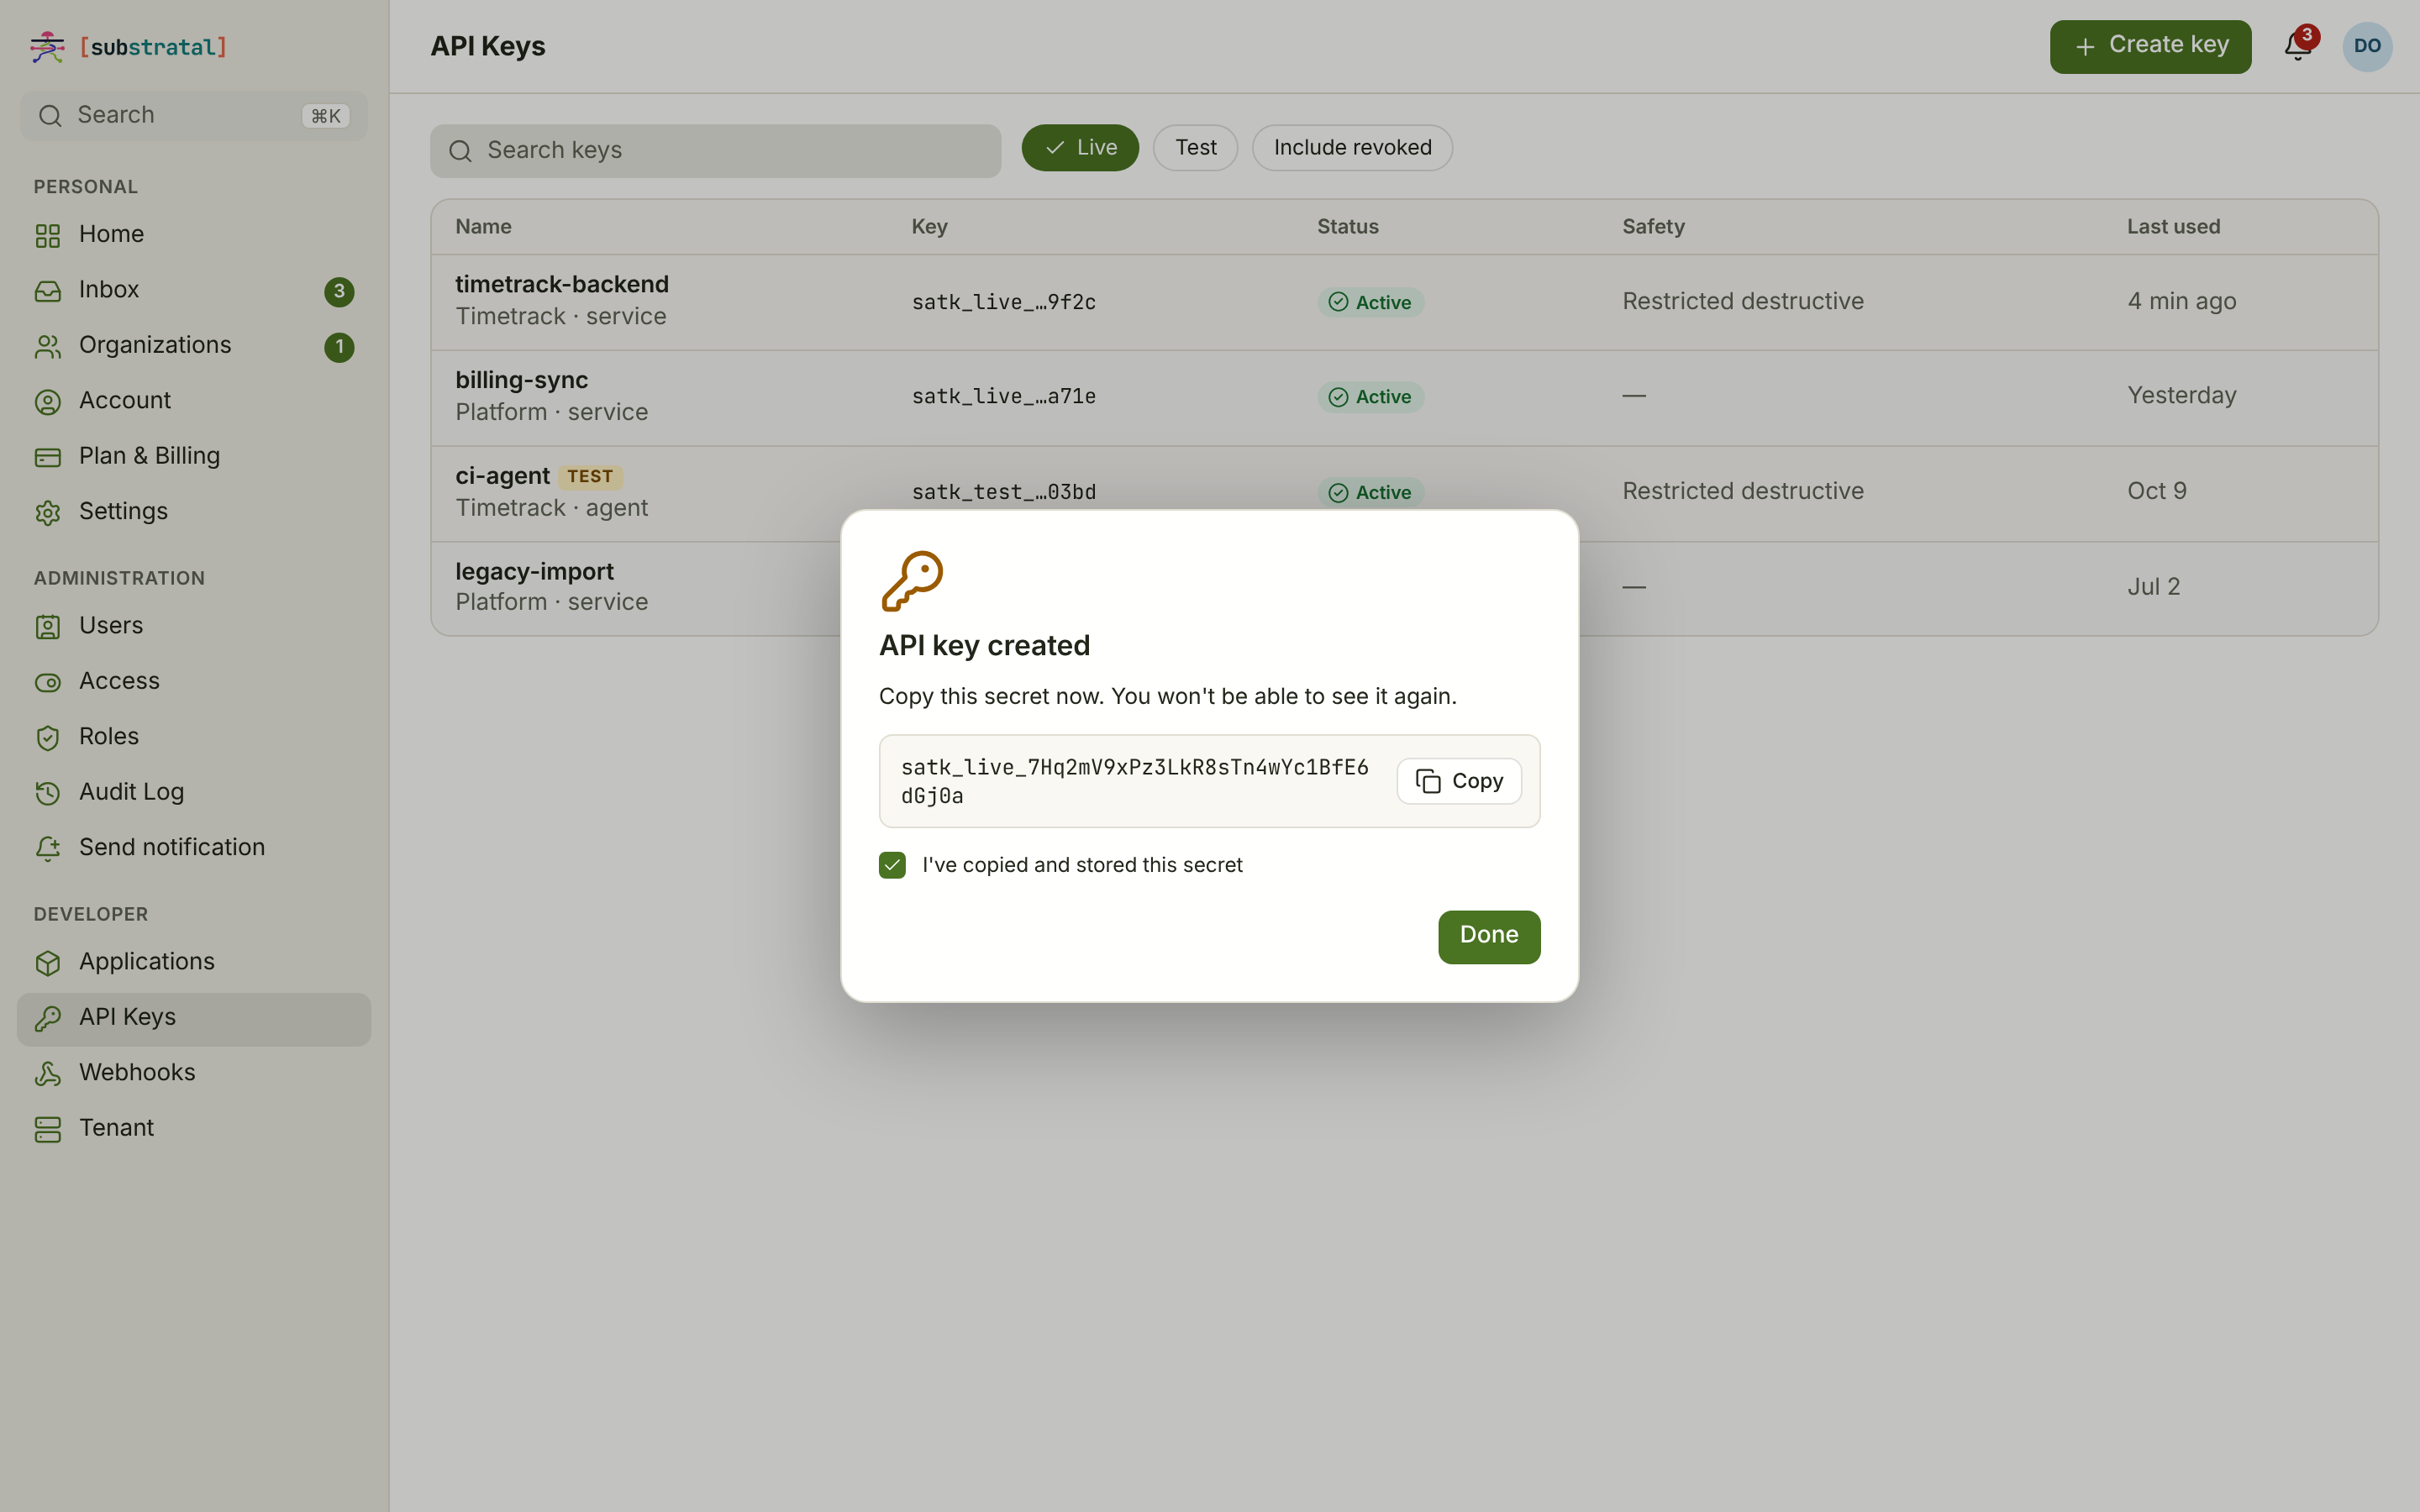2420x1512 pixels.
Task: Click the sidebar Search box
Action: (193, 116)
